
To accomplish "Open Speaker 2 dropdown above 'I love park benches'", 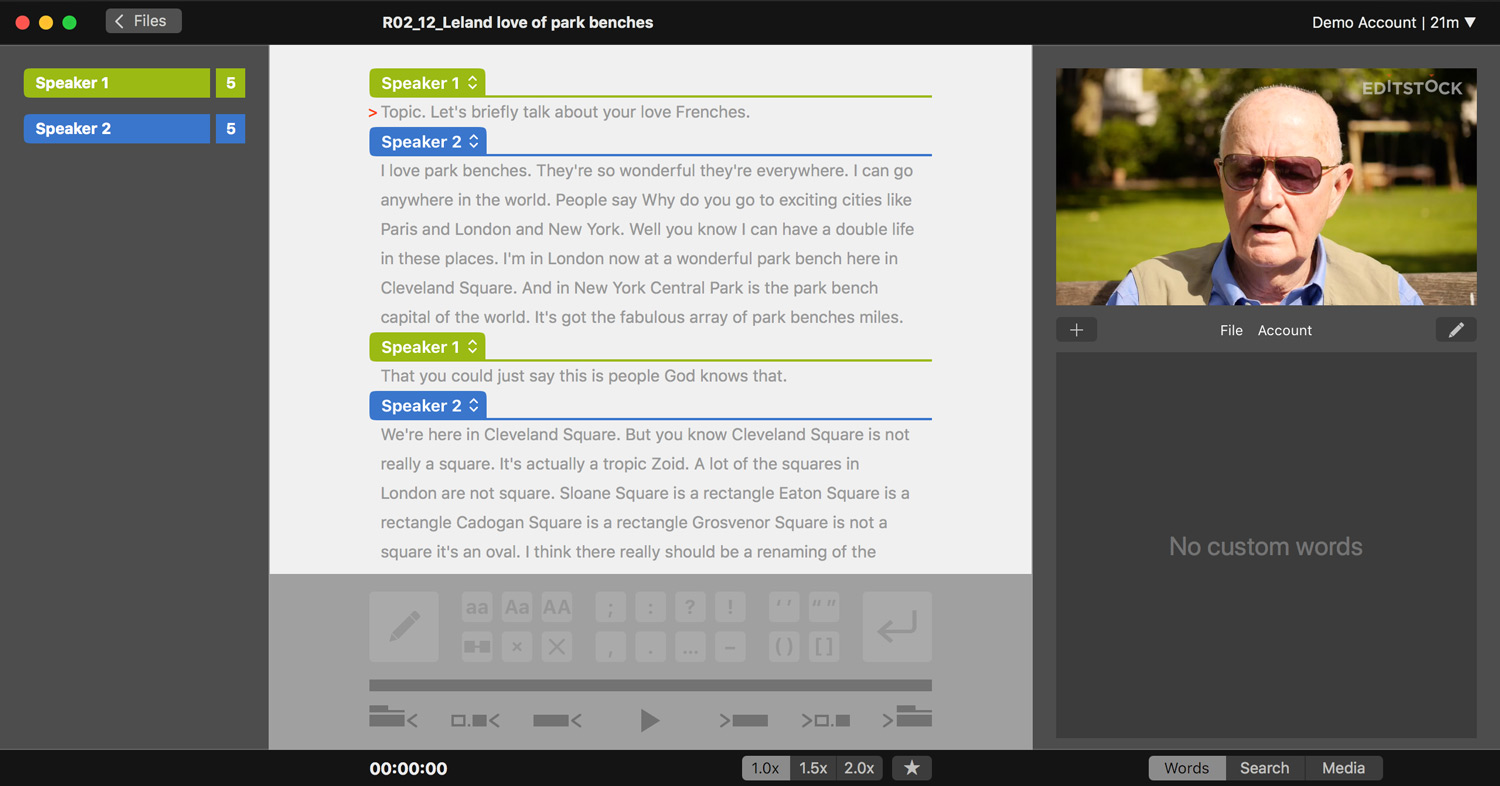I will pyautogui.click(x=428, y=142).
